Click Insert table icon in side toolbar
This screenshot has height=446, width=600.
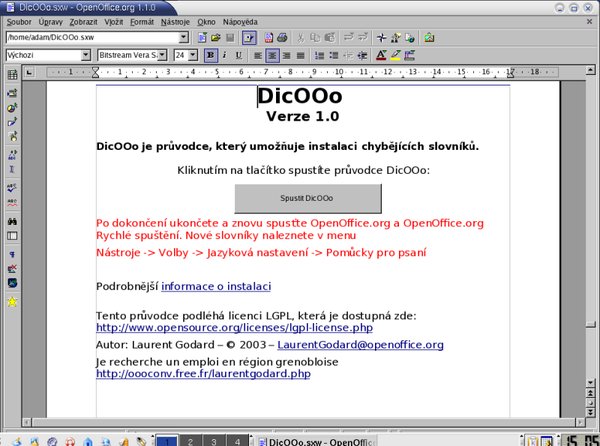[x=12, y=75]
